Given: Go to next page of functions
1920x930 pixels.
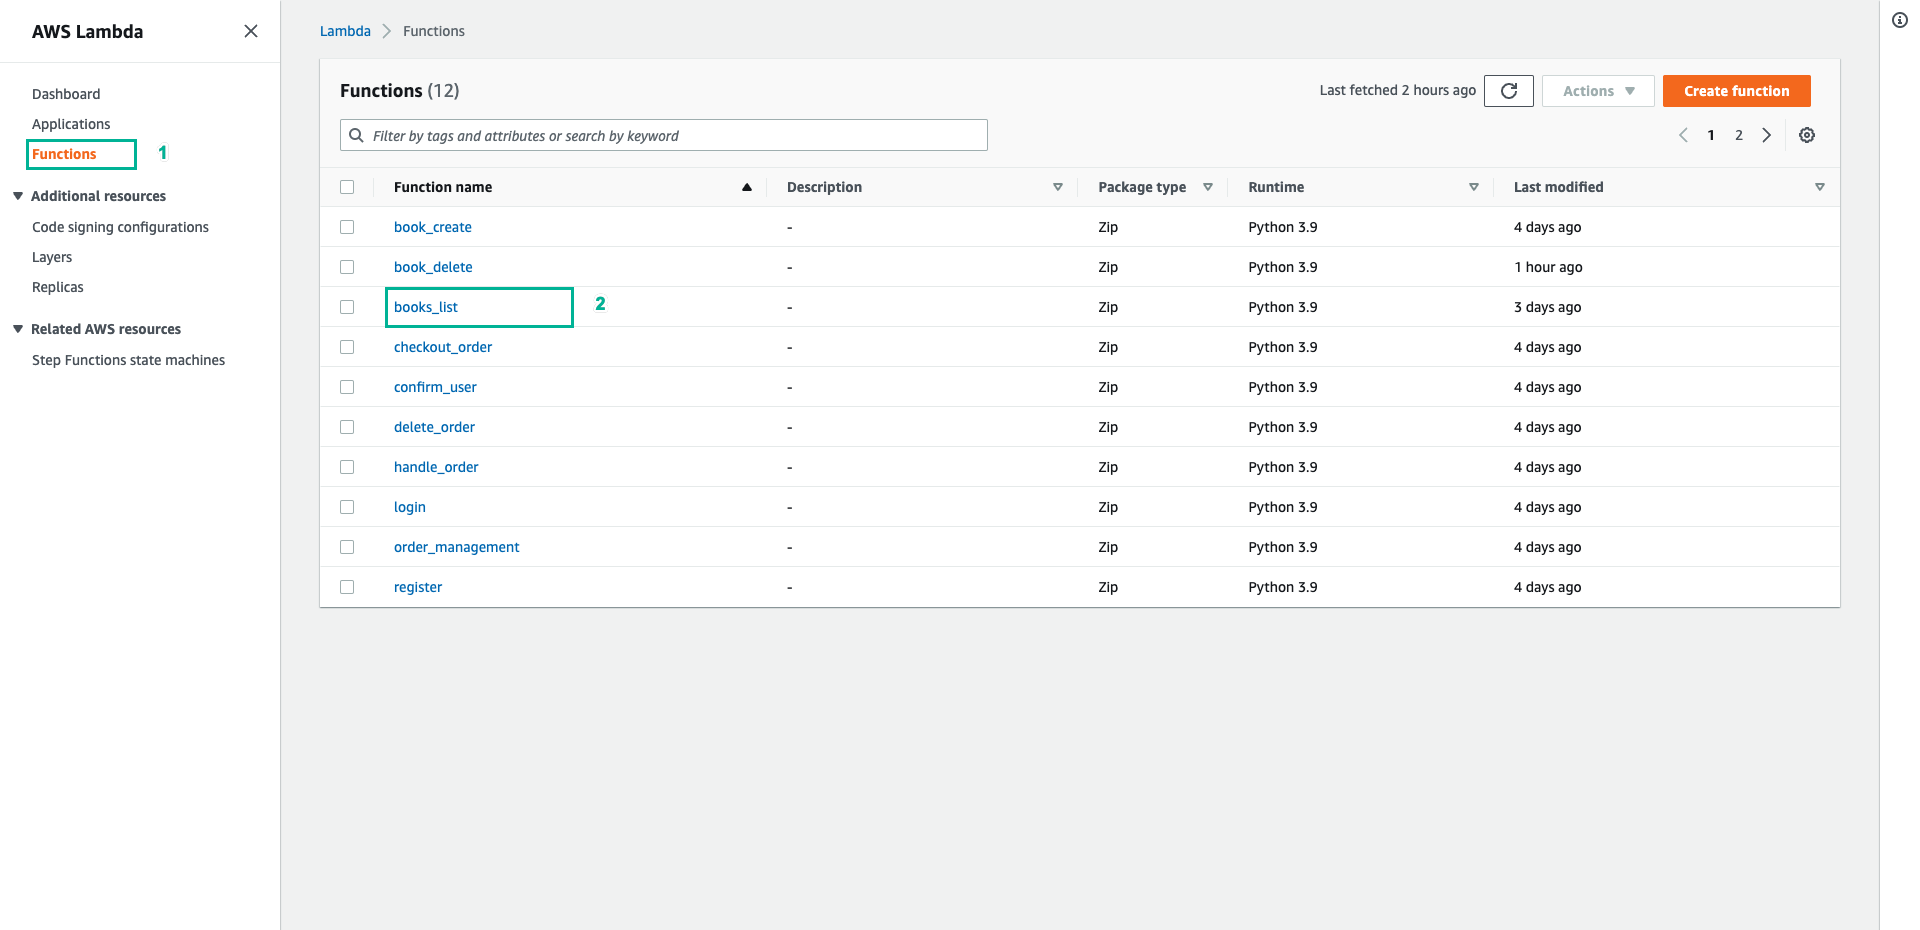Looking at the screenshot, I should coord(1767,135).
